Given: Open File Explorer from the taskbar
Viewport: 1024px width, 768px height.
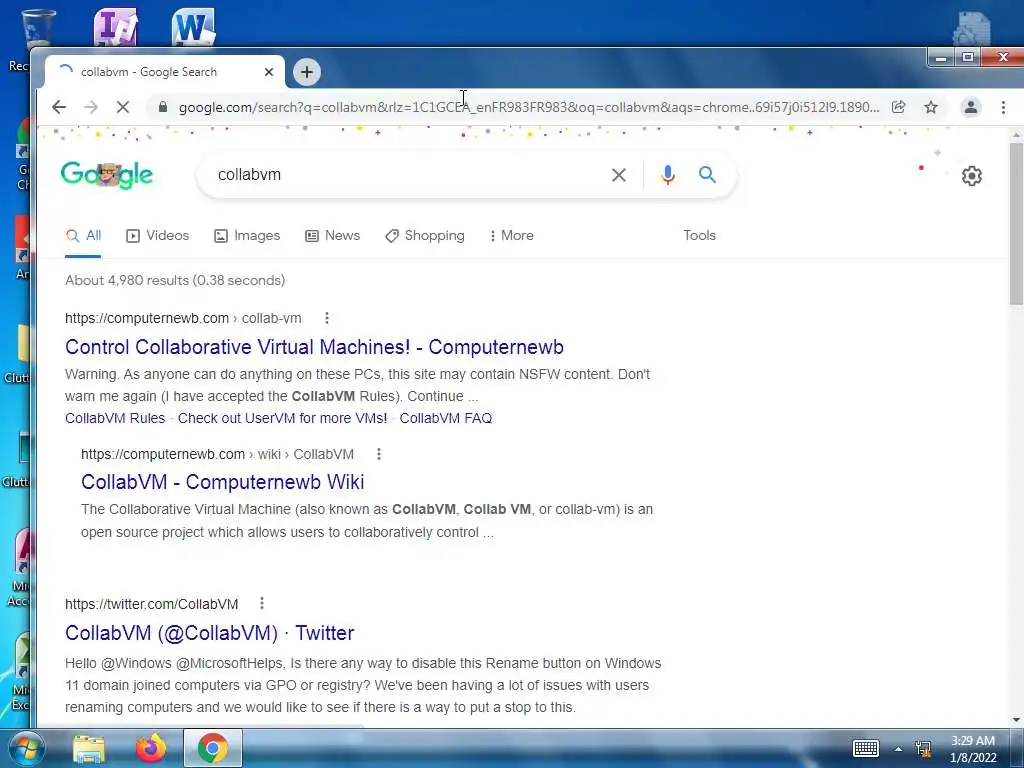Looking at the screenshot, I should 89,748.
